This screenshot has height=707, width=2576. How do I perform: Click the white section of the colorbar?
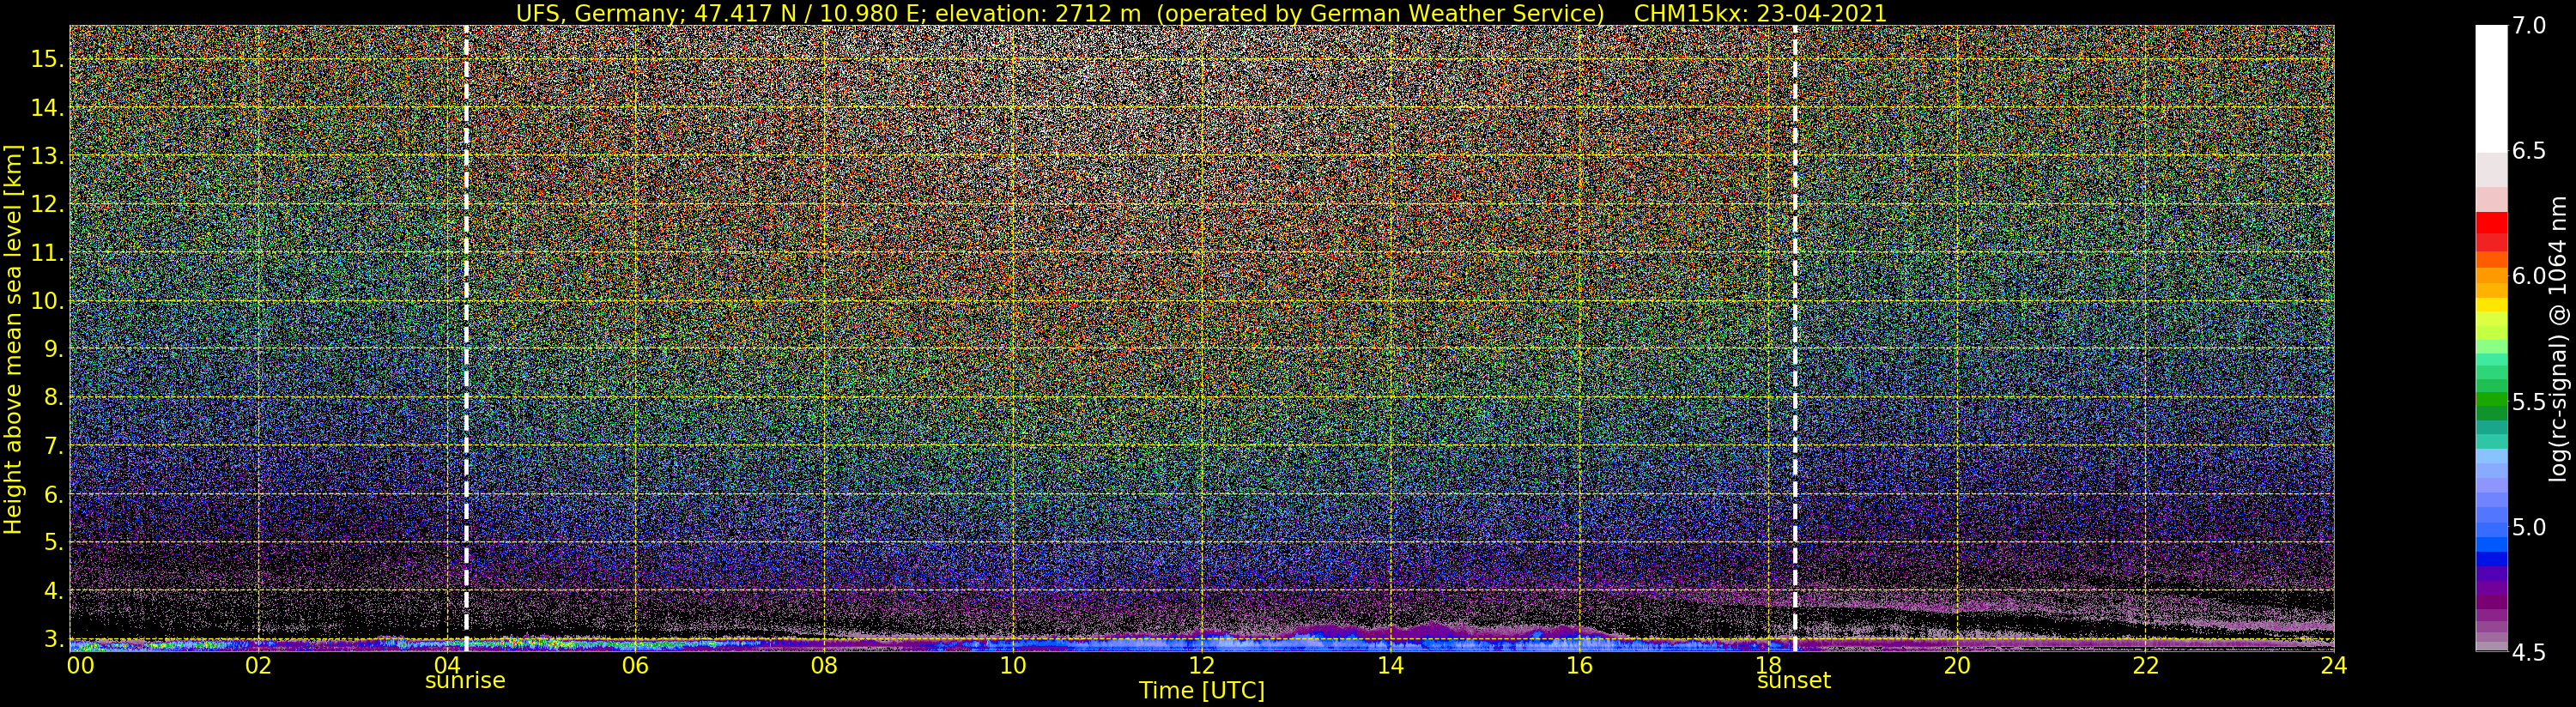(2491, 88)
